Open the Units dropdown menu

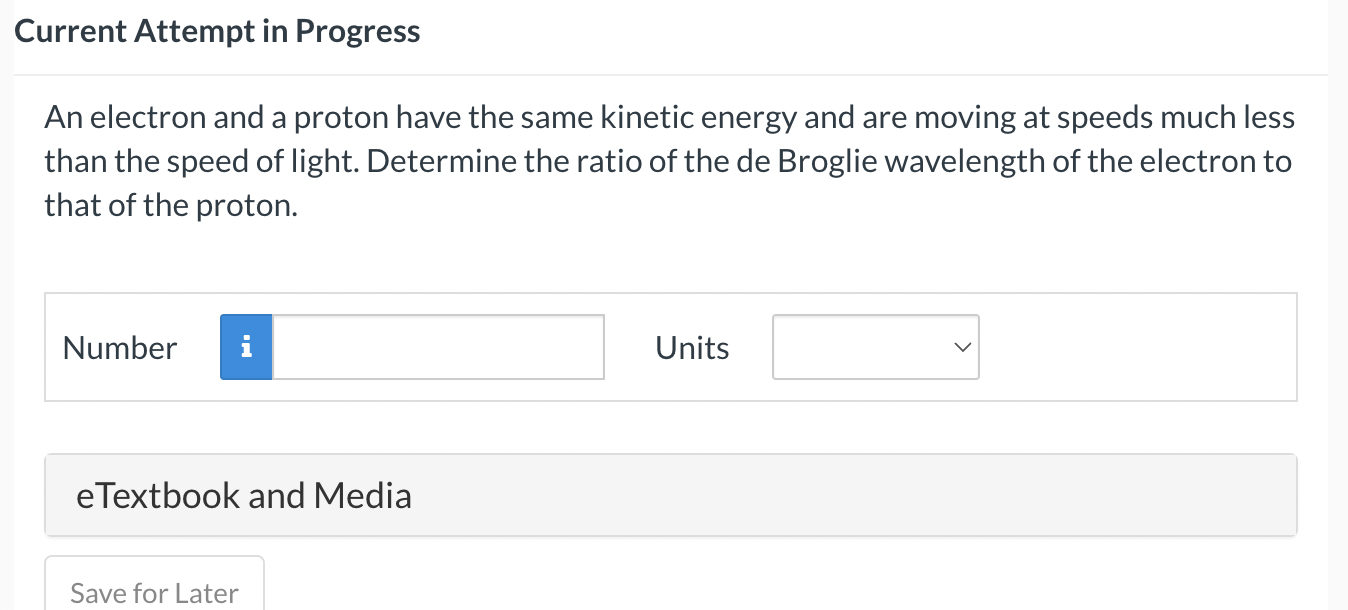coord(875,347)
